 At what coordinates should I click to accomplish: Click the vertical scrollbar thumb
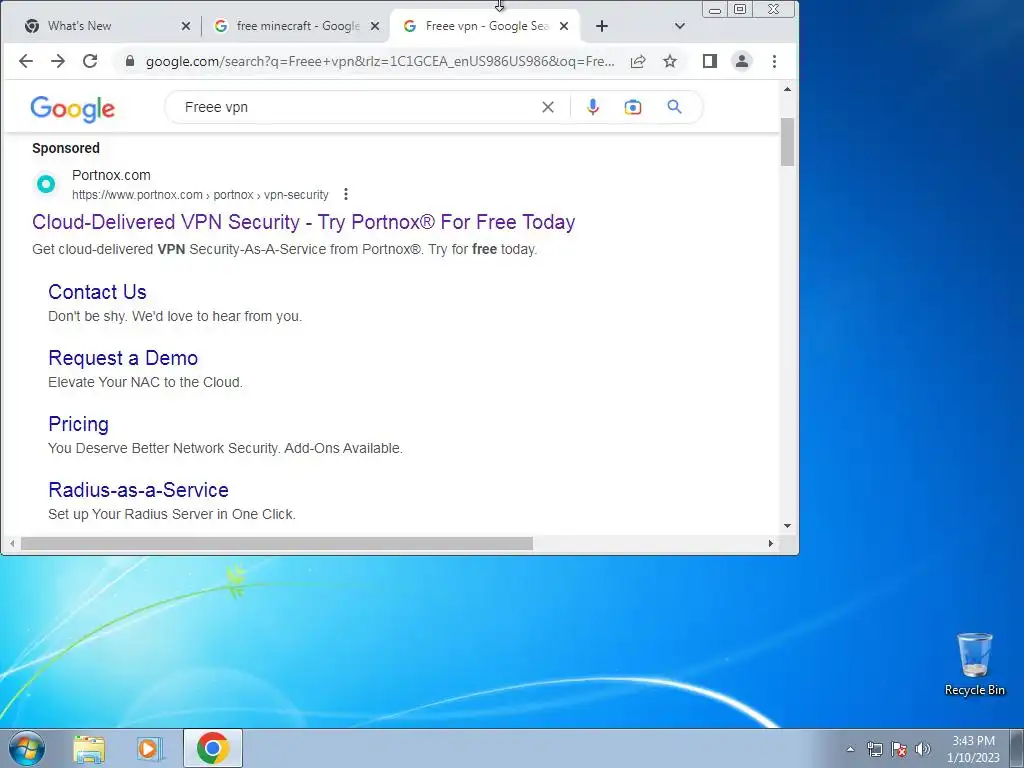(x=787, y=142)
